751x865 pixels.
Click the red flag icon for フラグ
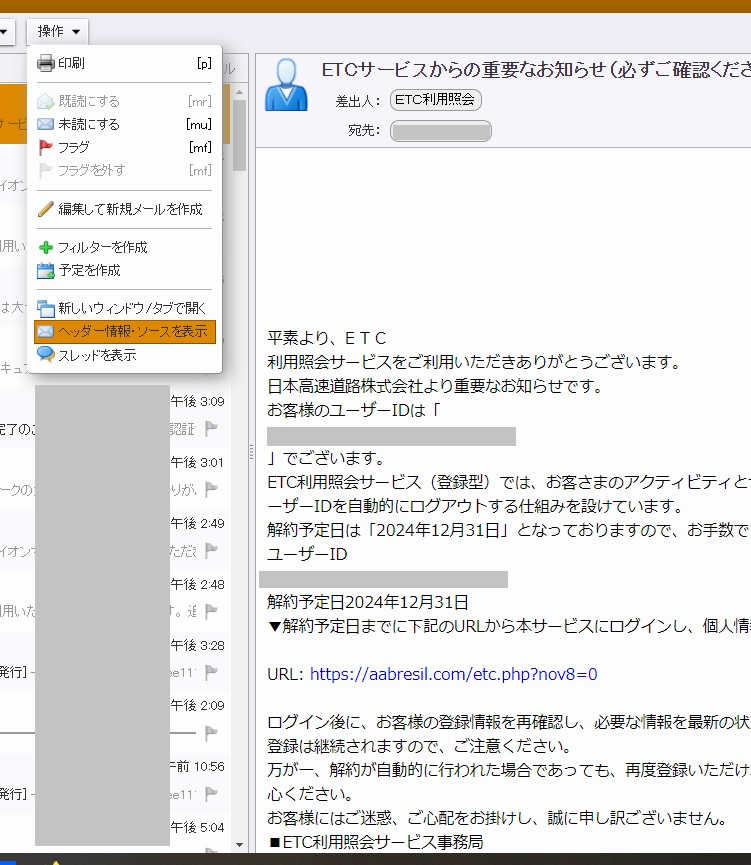tap(46, 147)
